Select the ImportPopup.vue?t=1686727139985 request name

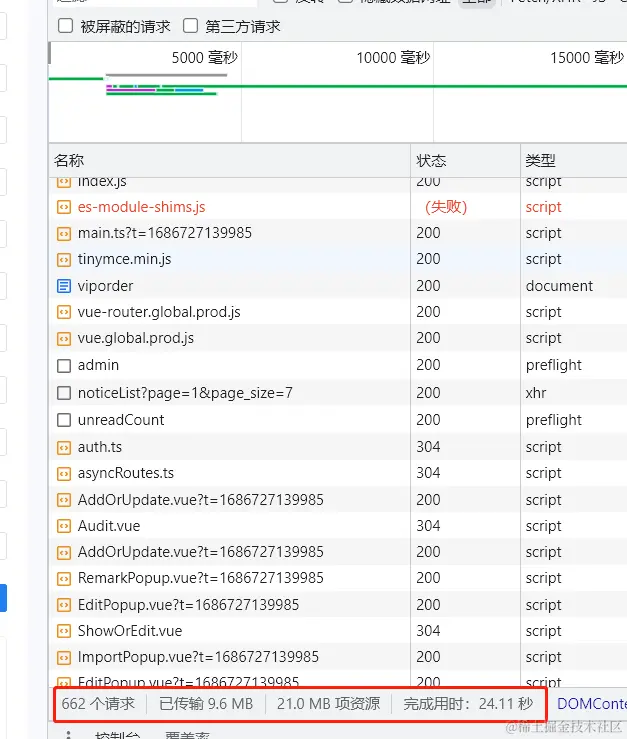click(x=198, y=657)
